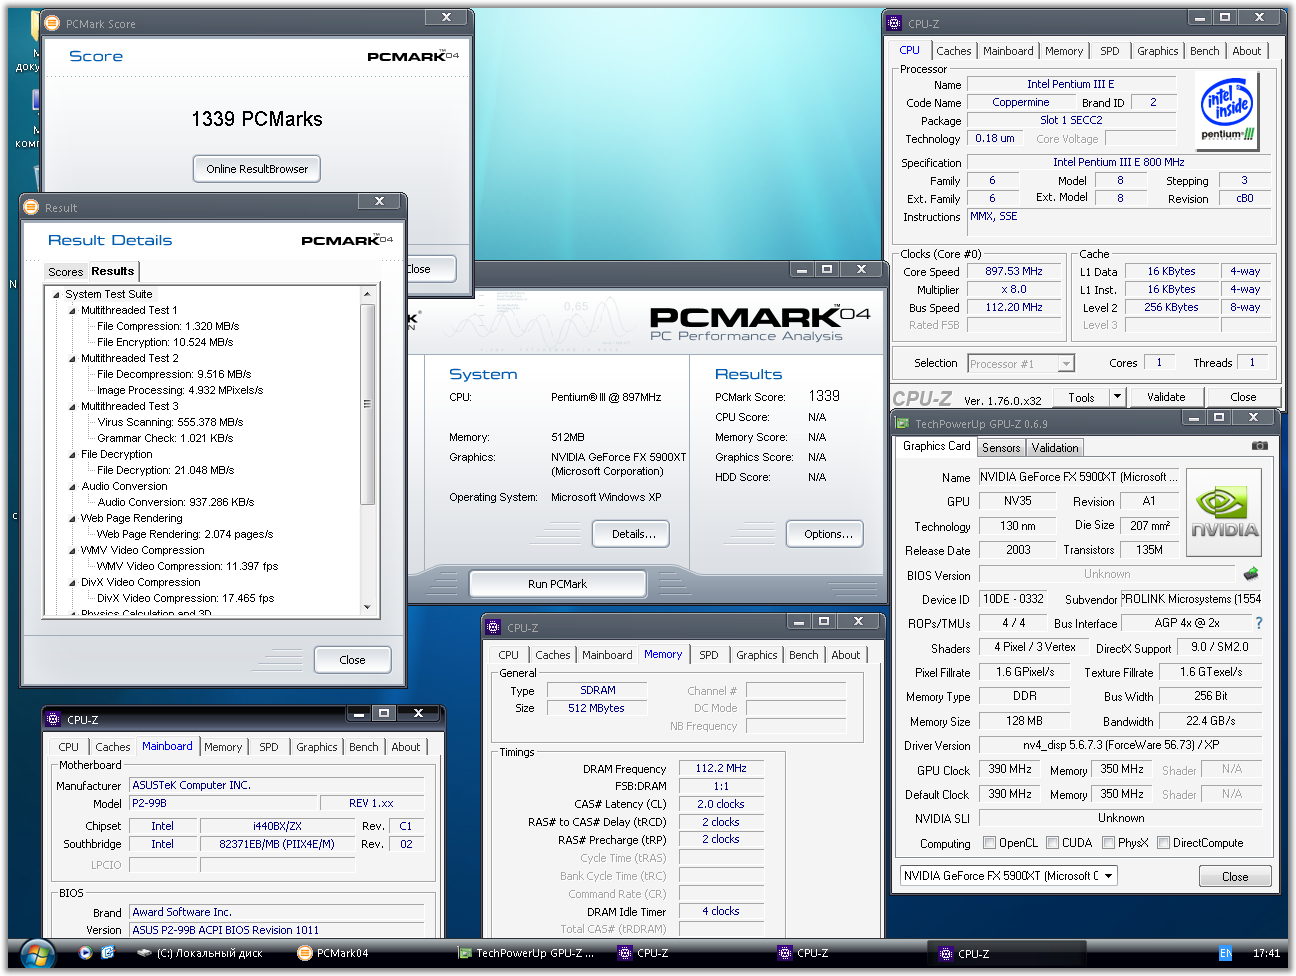Click Close button in GPU-Z window
Viewport: 1296px width, 976px height.
[1235, 877]
